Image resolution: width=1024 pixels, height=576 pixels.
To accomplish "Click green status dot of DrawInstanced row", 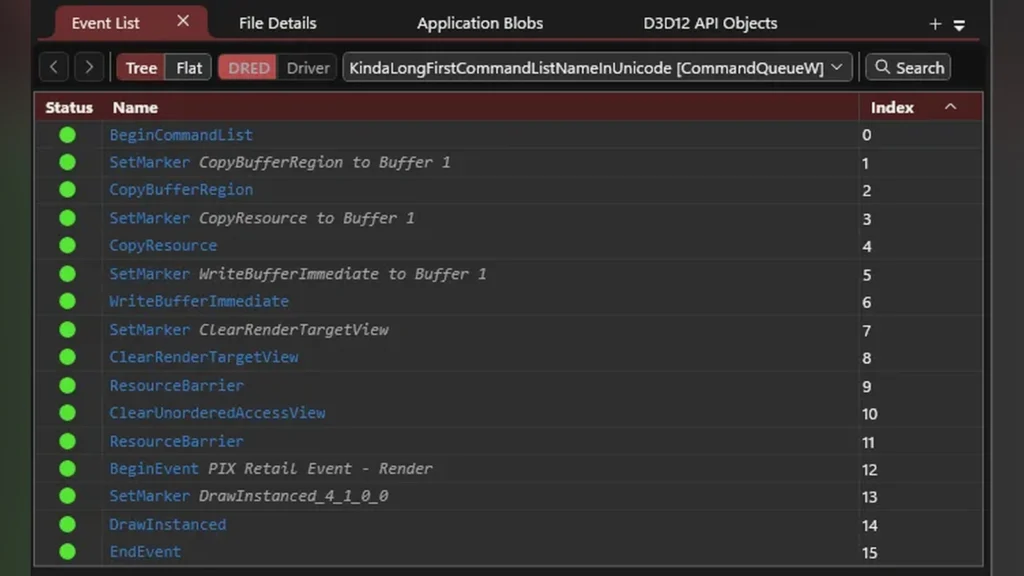I will coord(67,524).
